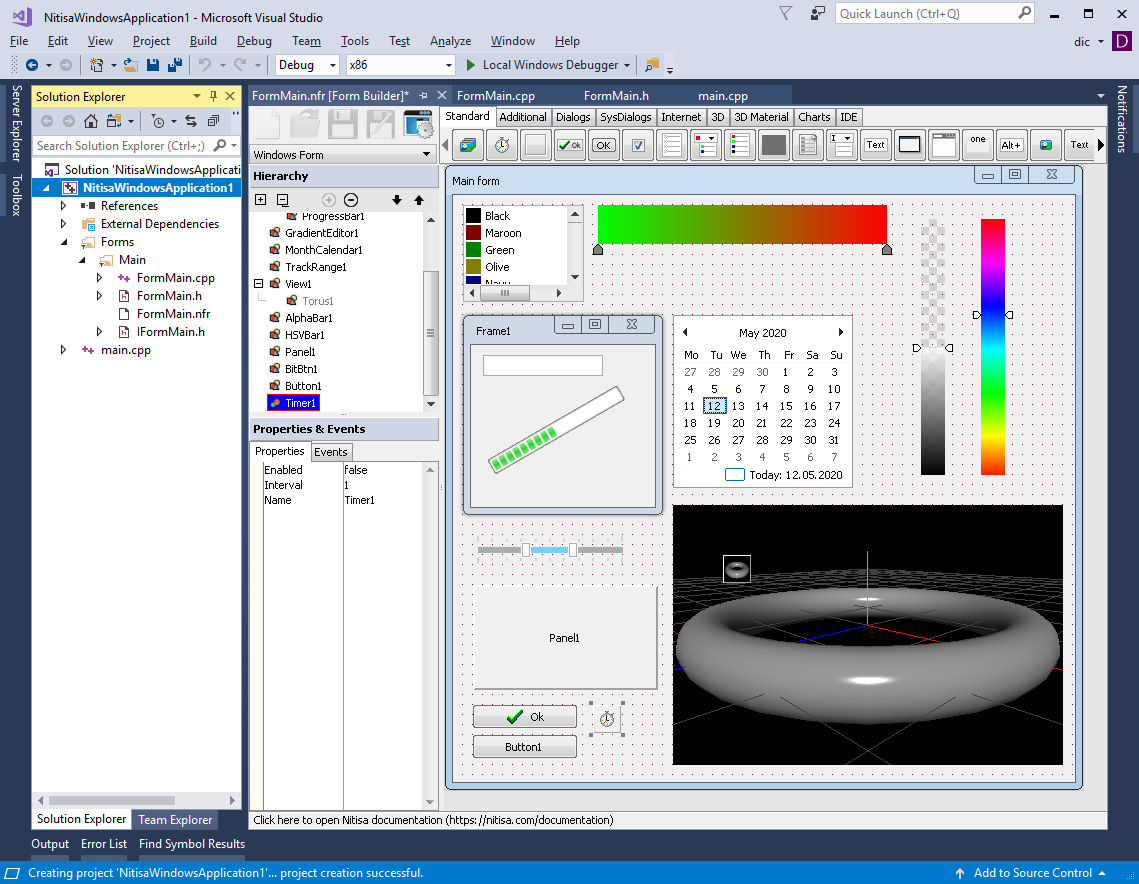1139x884 pixels.
Task: Click the Navigate Backward arrow in toolbar
Action: (x=32, y=65)
